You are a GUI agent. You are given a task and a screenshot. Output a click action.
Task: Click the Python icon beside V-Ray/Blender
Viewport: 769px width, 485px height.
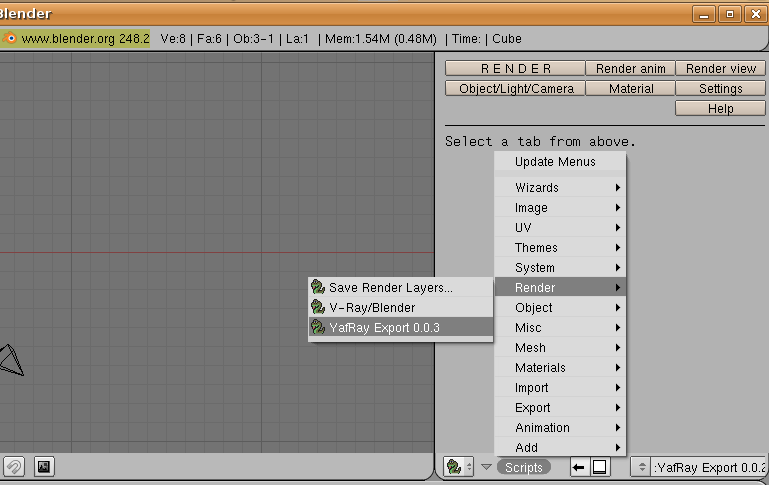318,307
